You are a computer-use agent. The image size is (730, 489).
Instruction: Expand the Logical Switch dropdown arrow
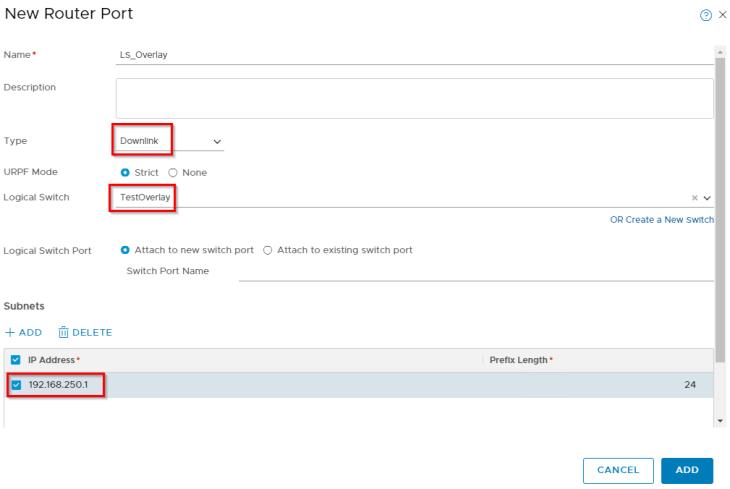(707, 198)
